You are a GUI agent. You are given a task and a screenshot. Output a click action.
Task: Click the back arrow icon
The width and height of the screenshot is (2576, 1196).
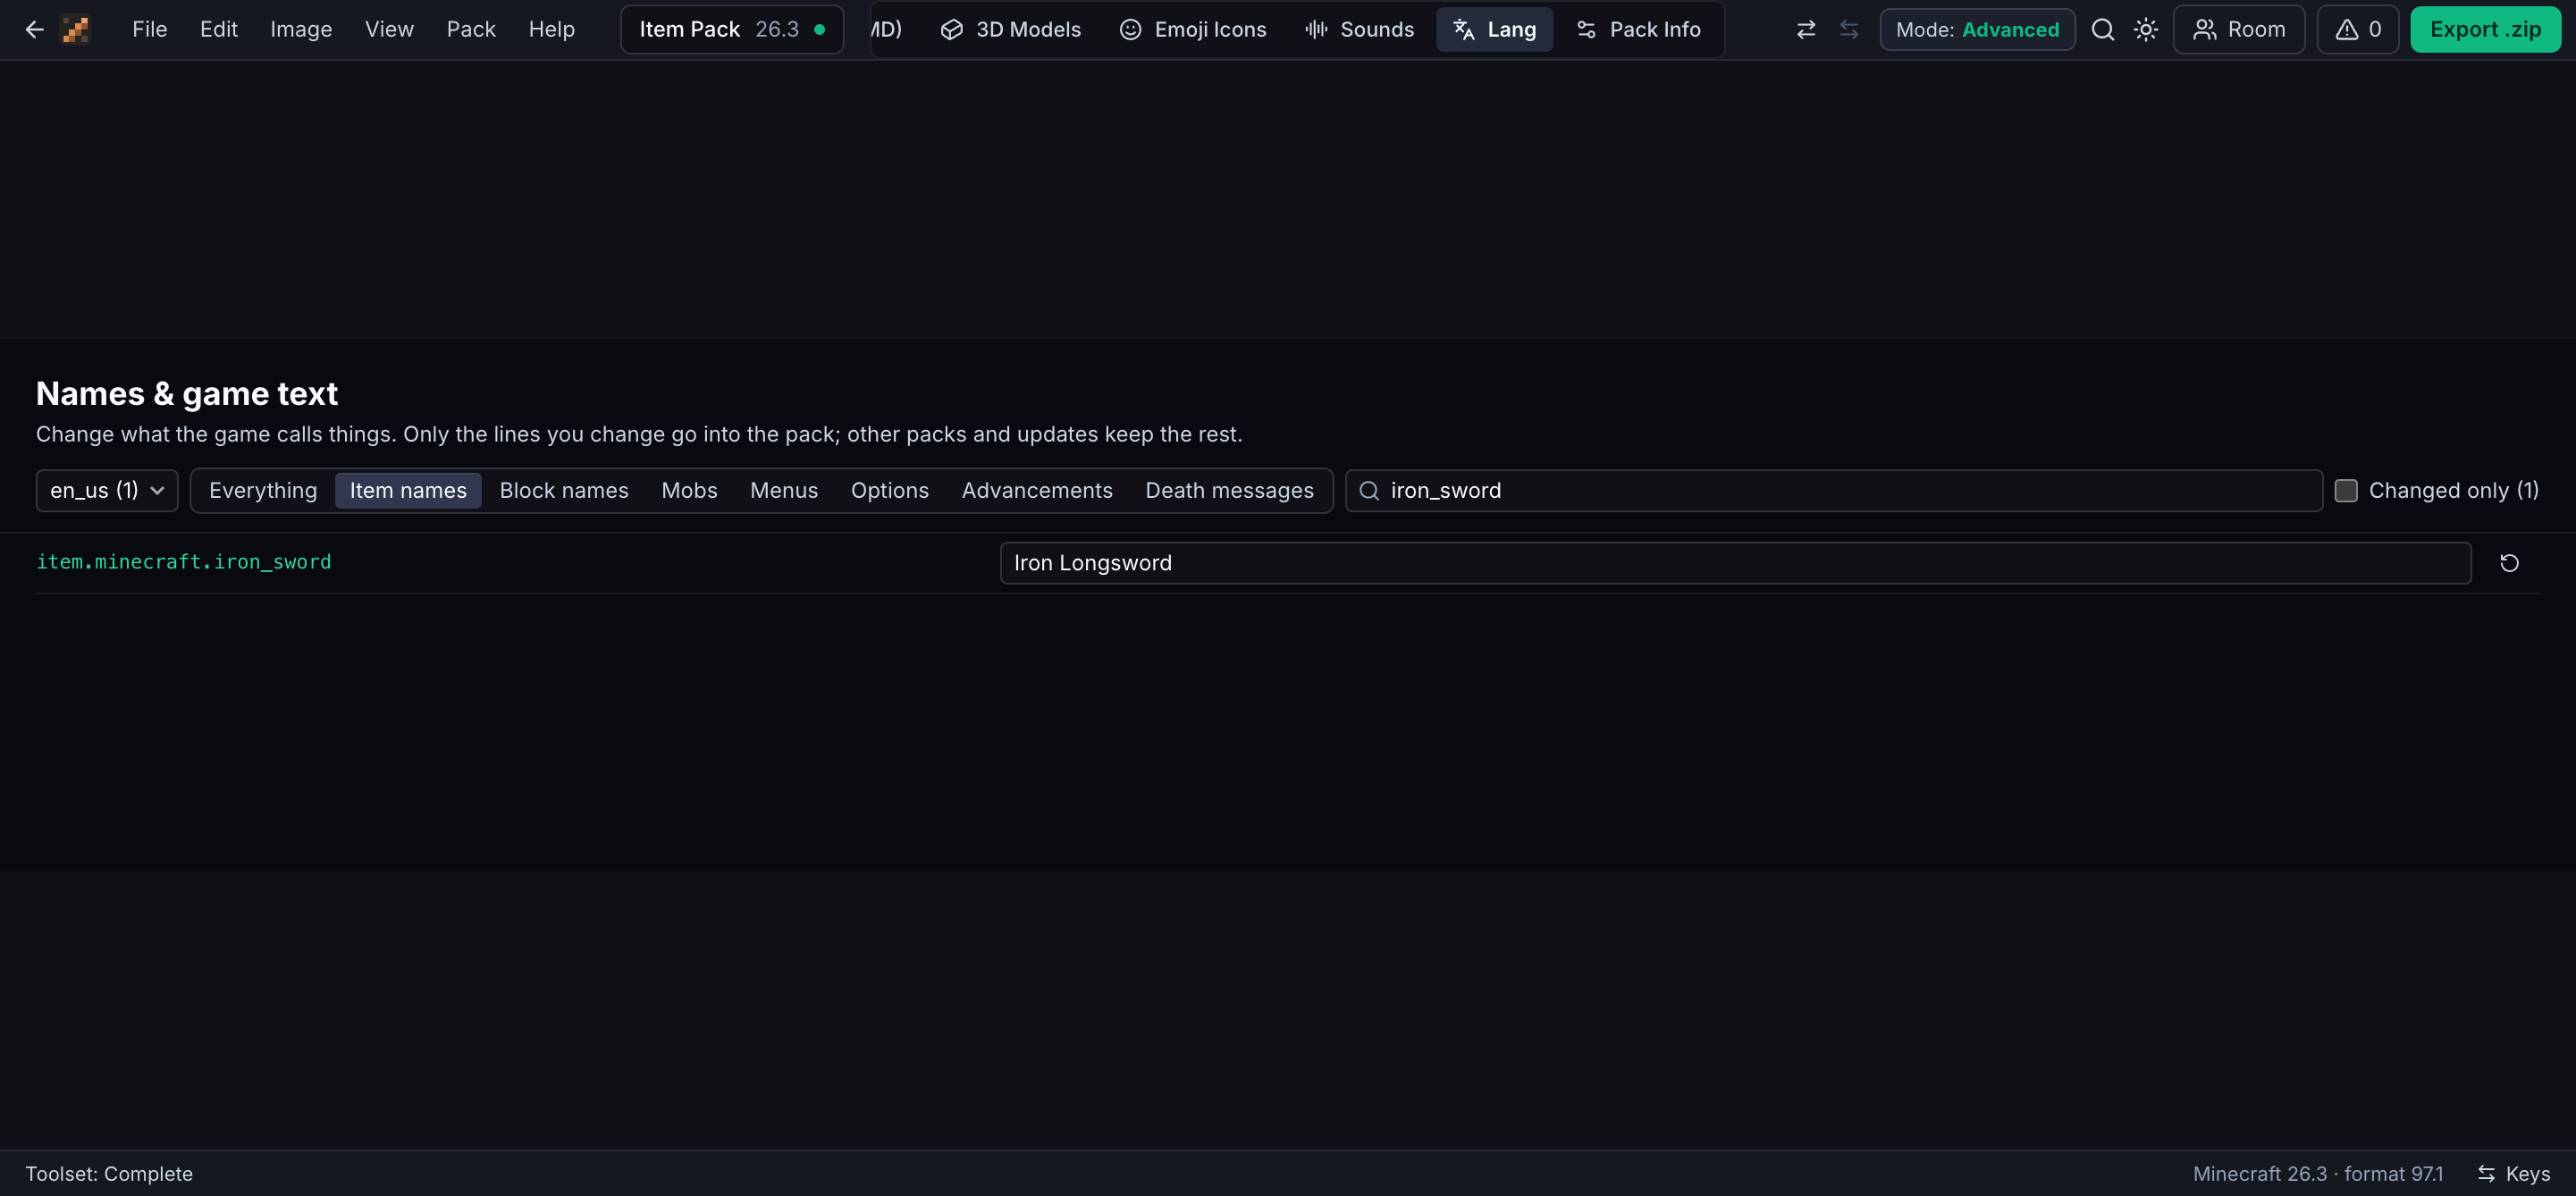(x=34, y=30)
